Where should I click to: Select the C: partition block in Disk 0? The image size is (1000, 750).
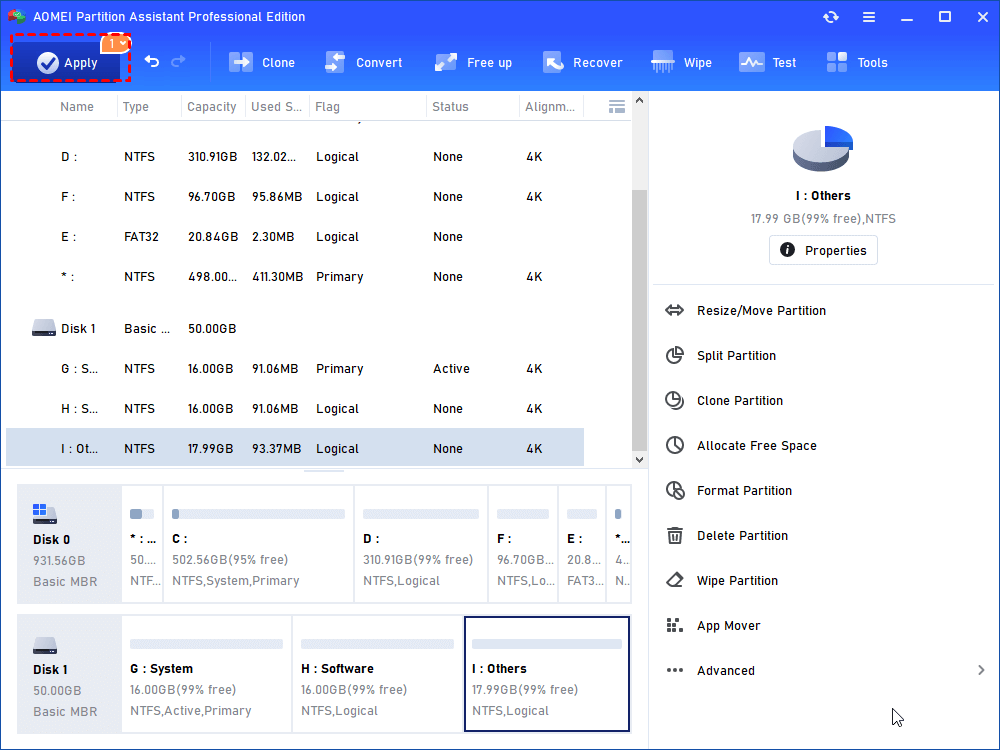click(258, 544)
